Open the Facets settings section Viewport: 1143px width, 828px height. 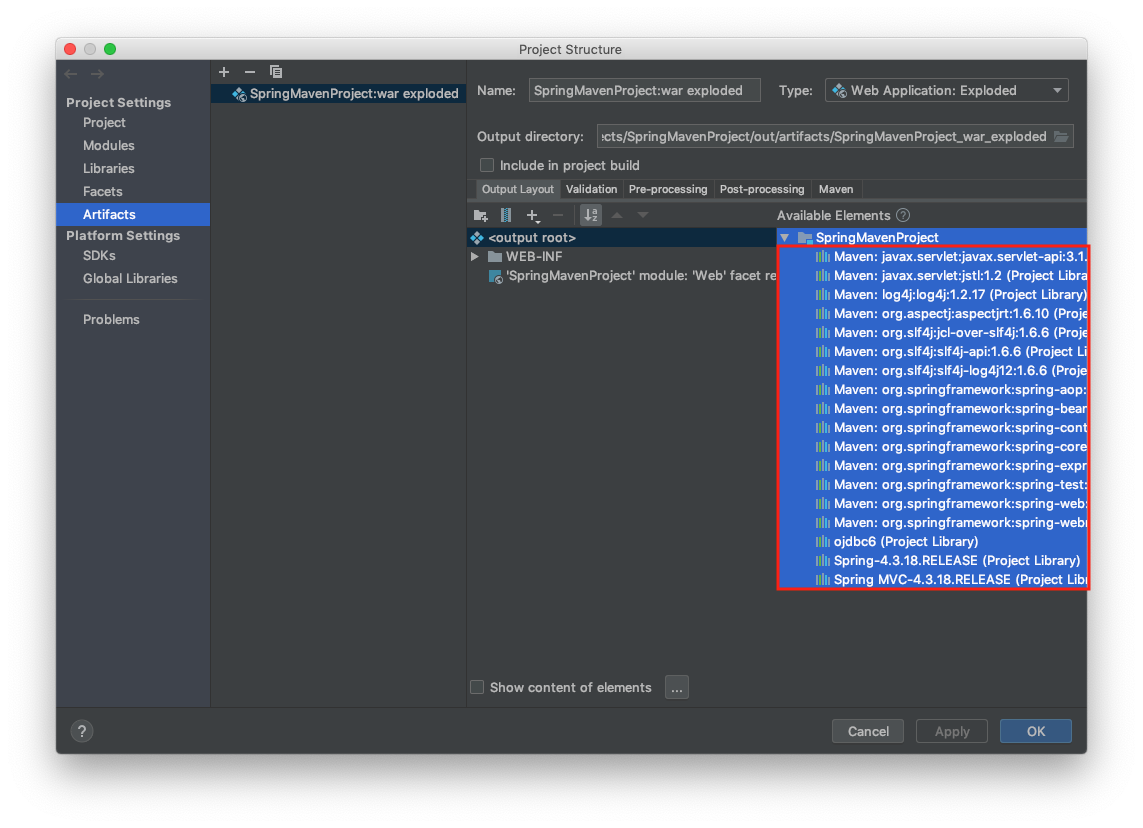[103, 192]
